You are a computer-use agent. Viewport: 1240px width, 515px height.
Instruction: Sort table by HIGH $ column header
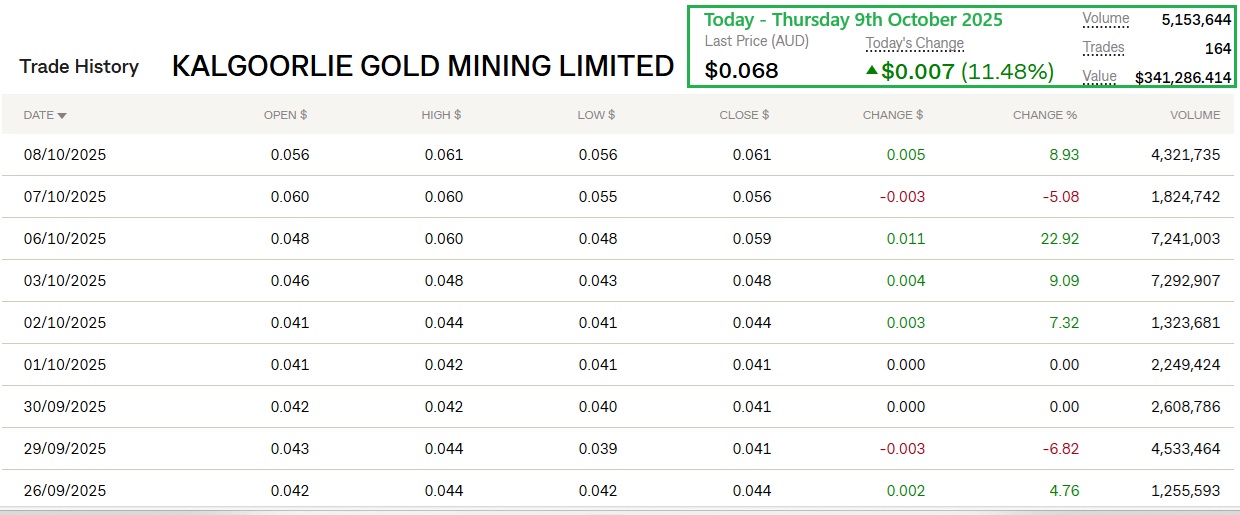(441, 115)
